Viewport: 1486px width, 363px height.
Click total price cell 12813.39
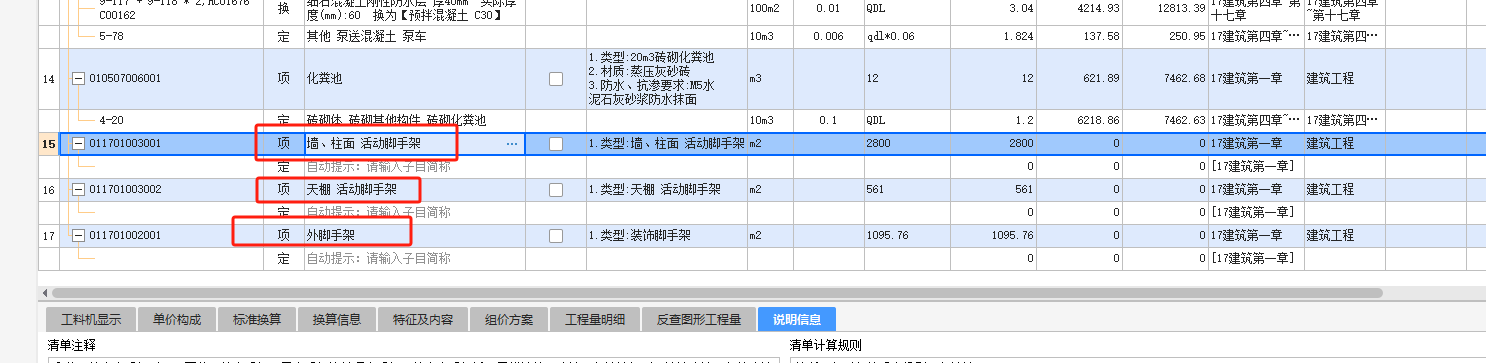[1165, 10]
